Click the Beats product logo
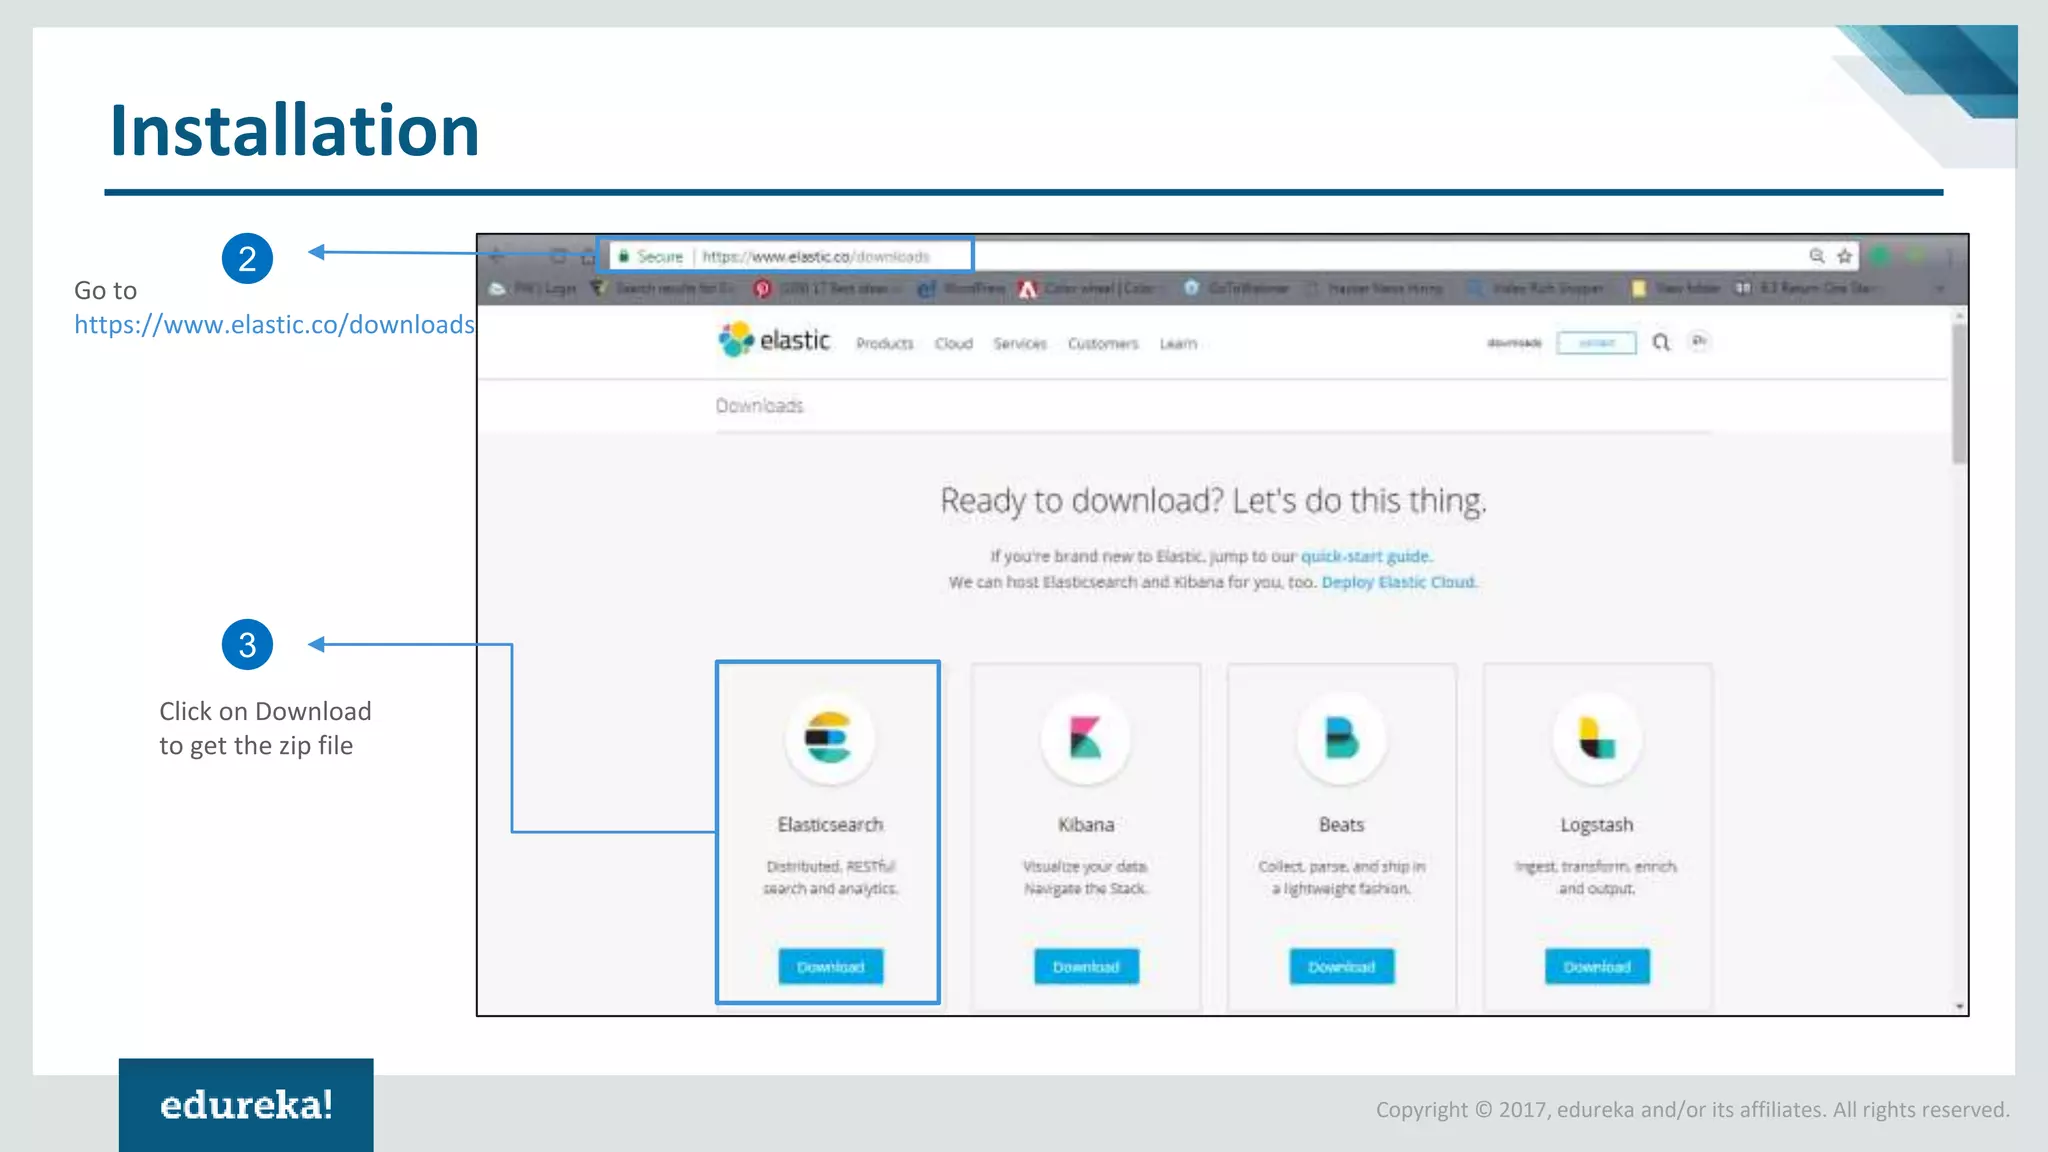Image resolution: width=2048 pixels, height=1152 pixels. point(1341,738)
